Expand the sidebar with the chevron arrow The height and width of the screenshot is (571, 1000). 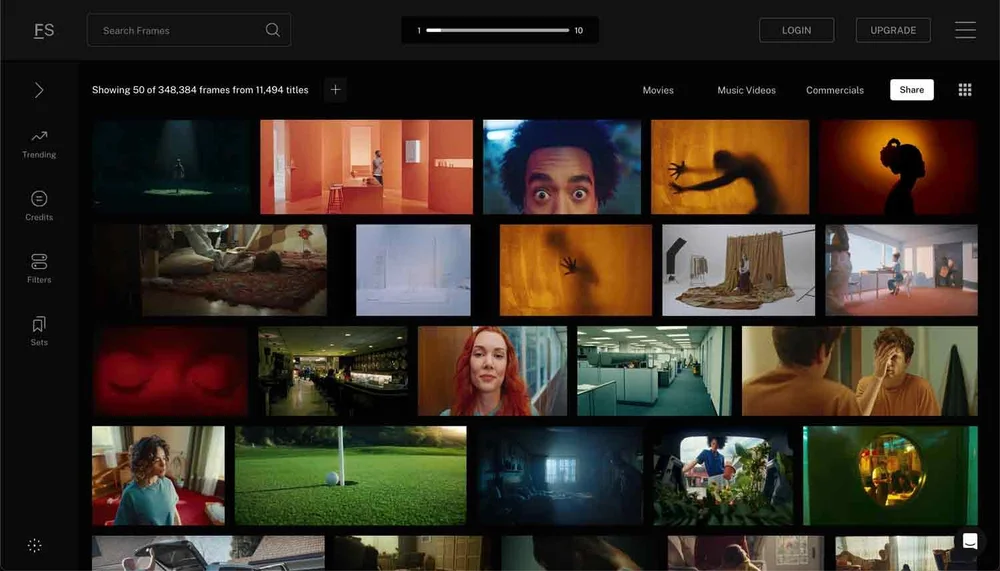point(39,90)
